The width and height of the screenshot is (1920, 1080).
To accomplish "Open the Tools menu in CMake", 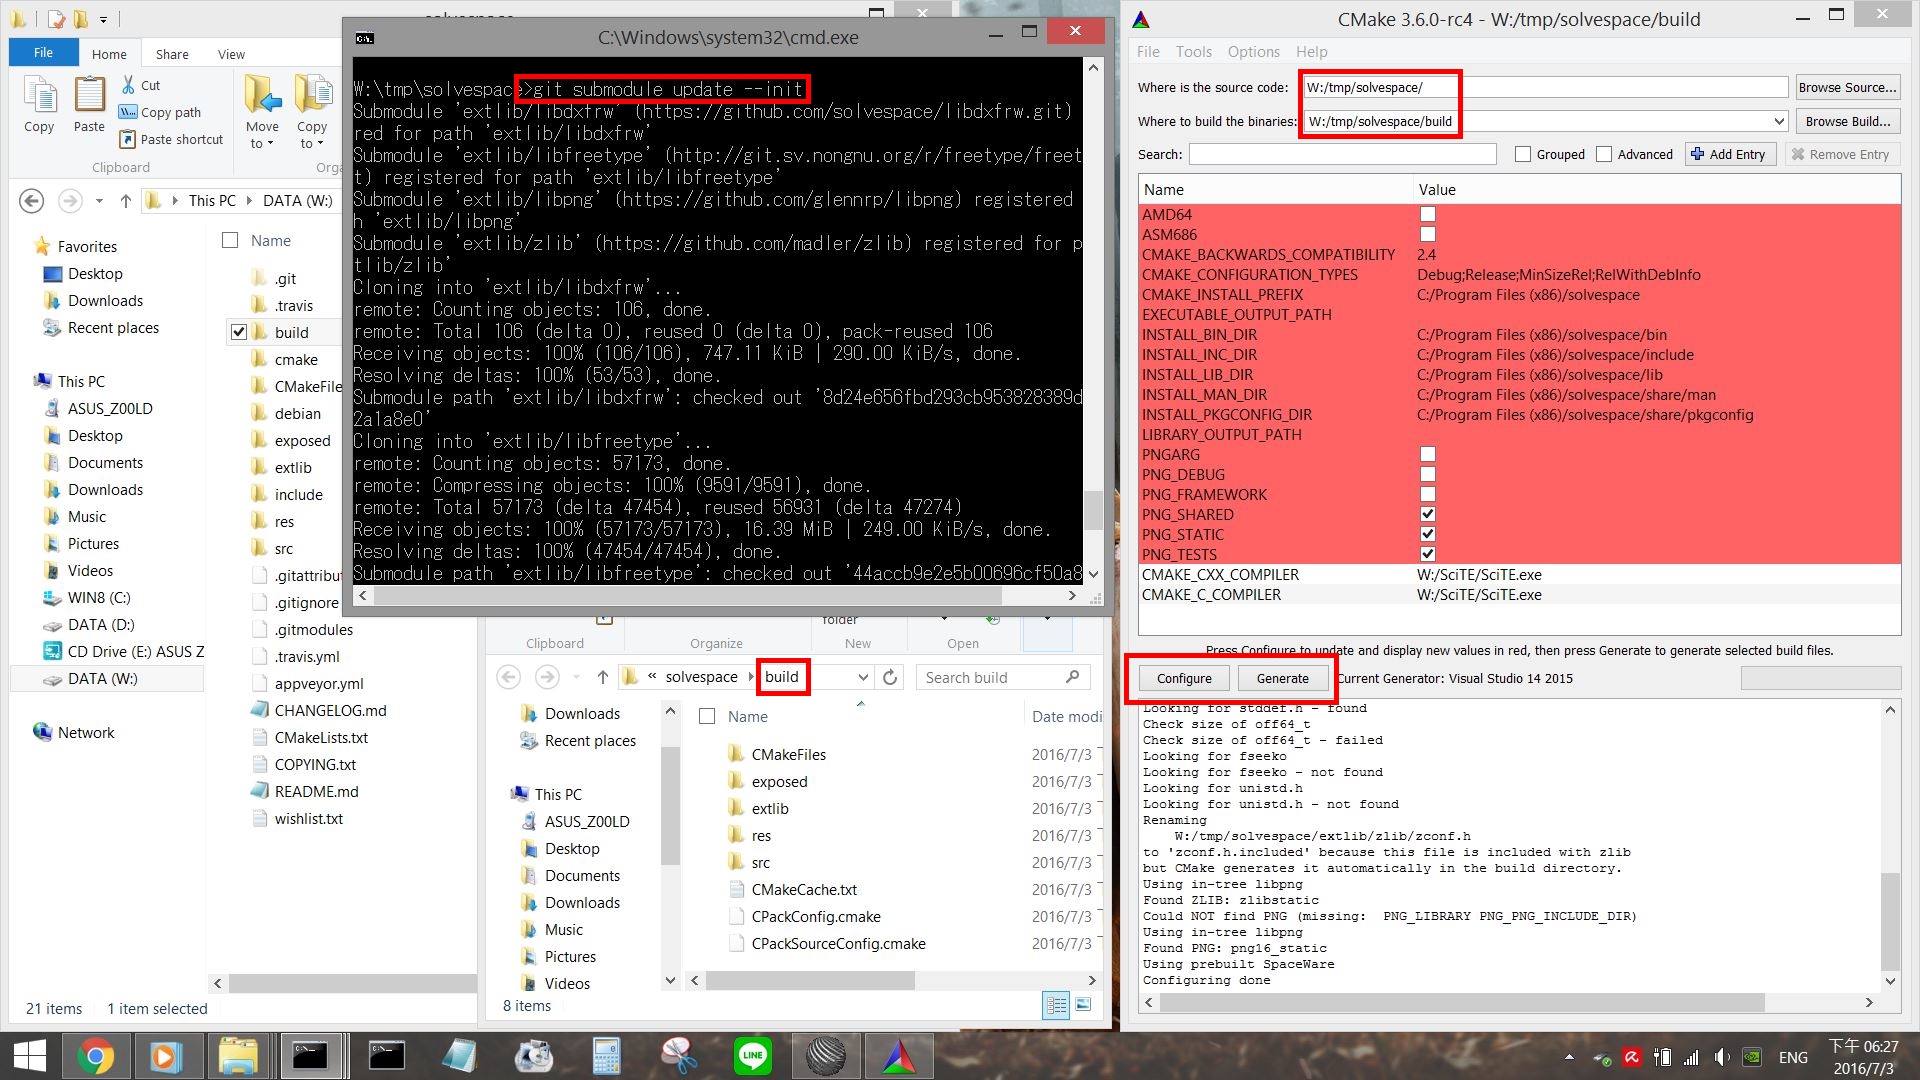I will click(1193, 52).
